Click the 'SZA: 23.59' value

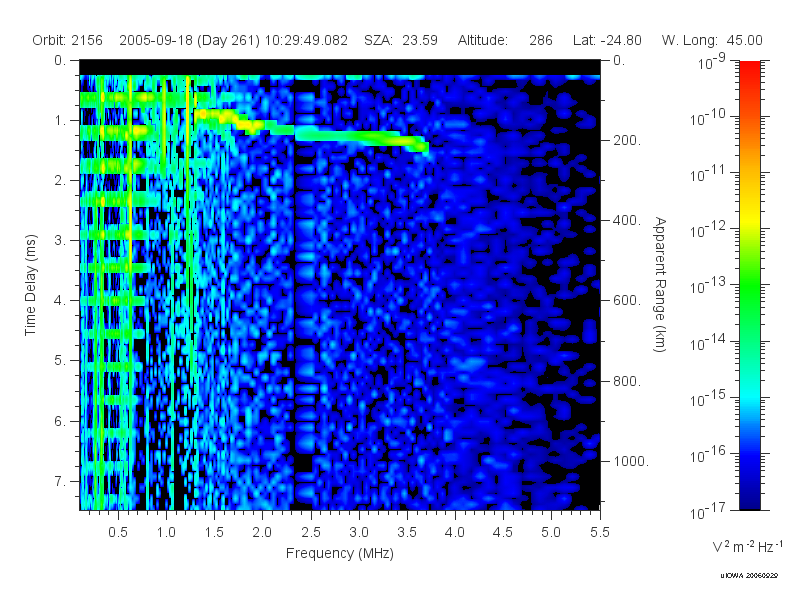pyautogui.click(x=401, y=40)
